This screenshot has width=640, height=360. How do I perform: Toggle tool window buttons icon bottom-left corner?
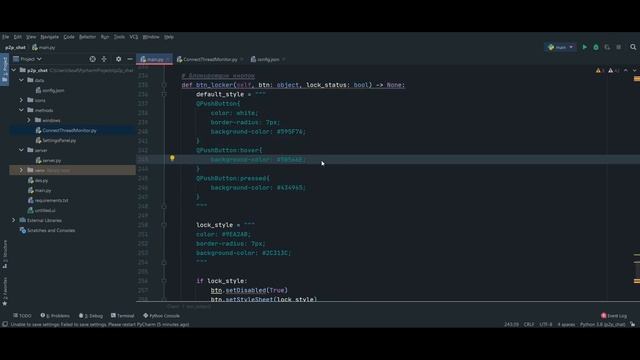click(5, 324)
